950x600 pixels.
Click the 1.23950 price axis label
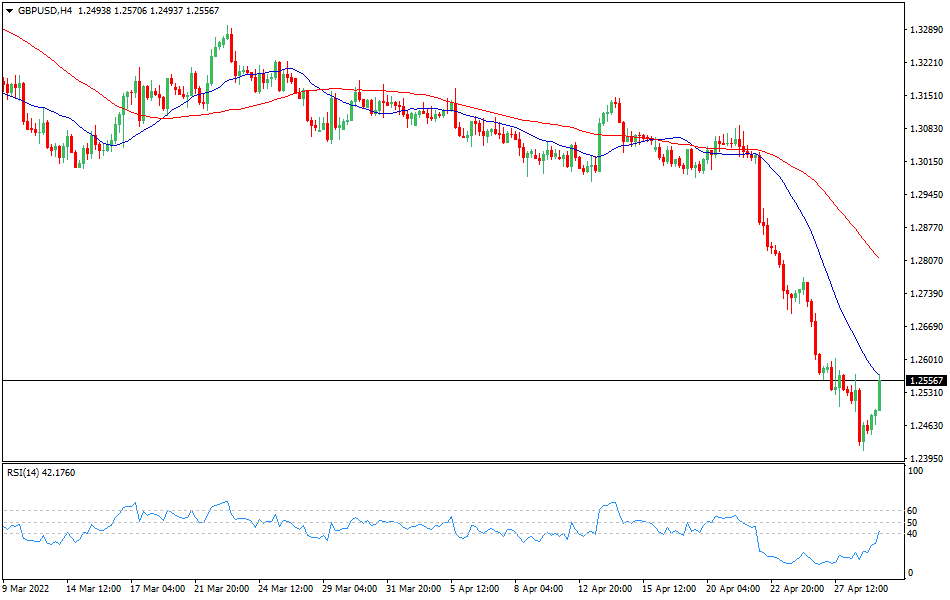(x=926, y=458)
